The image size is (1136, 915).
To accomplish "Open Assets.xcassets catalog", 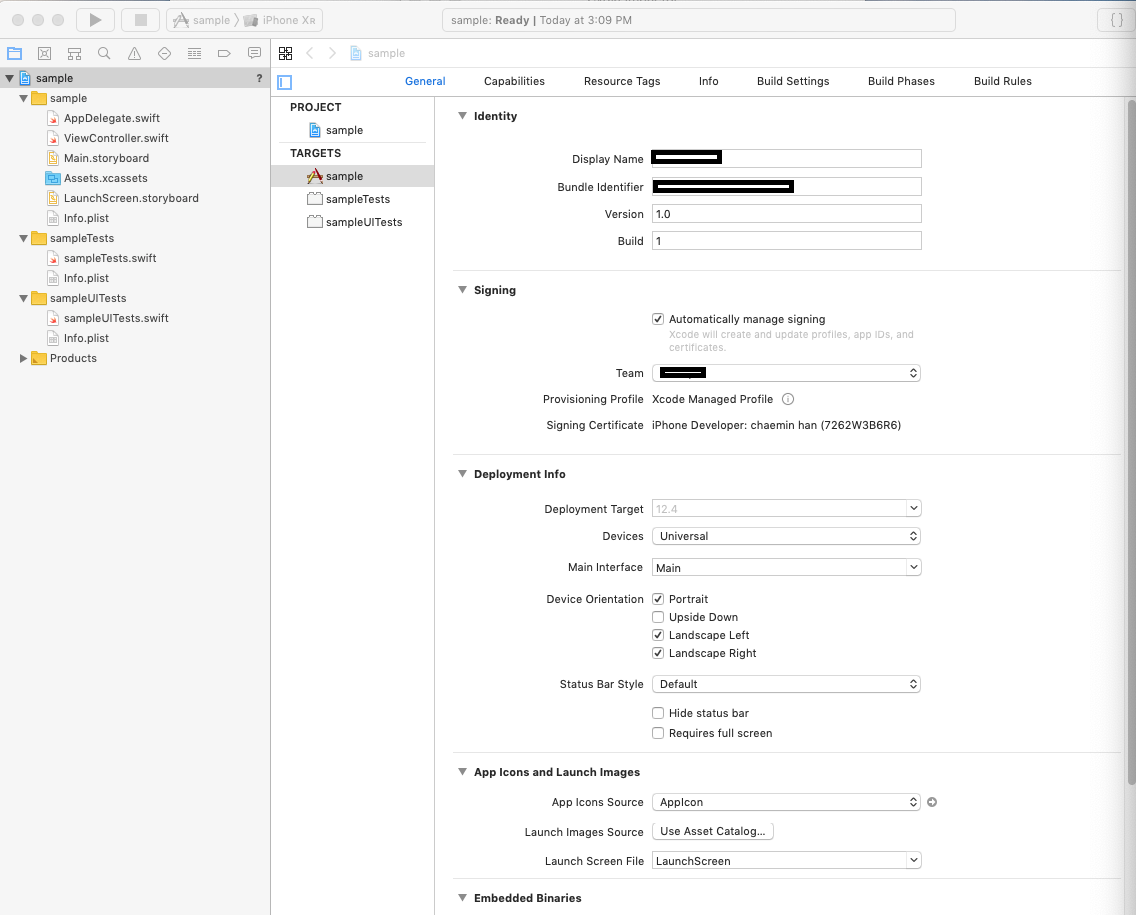I will (x=105, y=178).
